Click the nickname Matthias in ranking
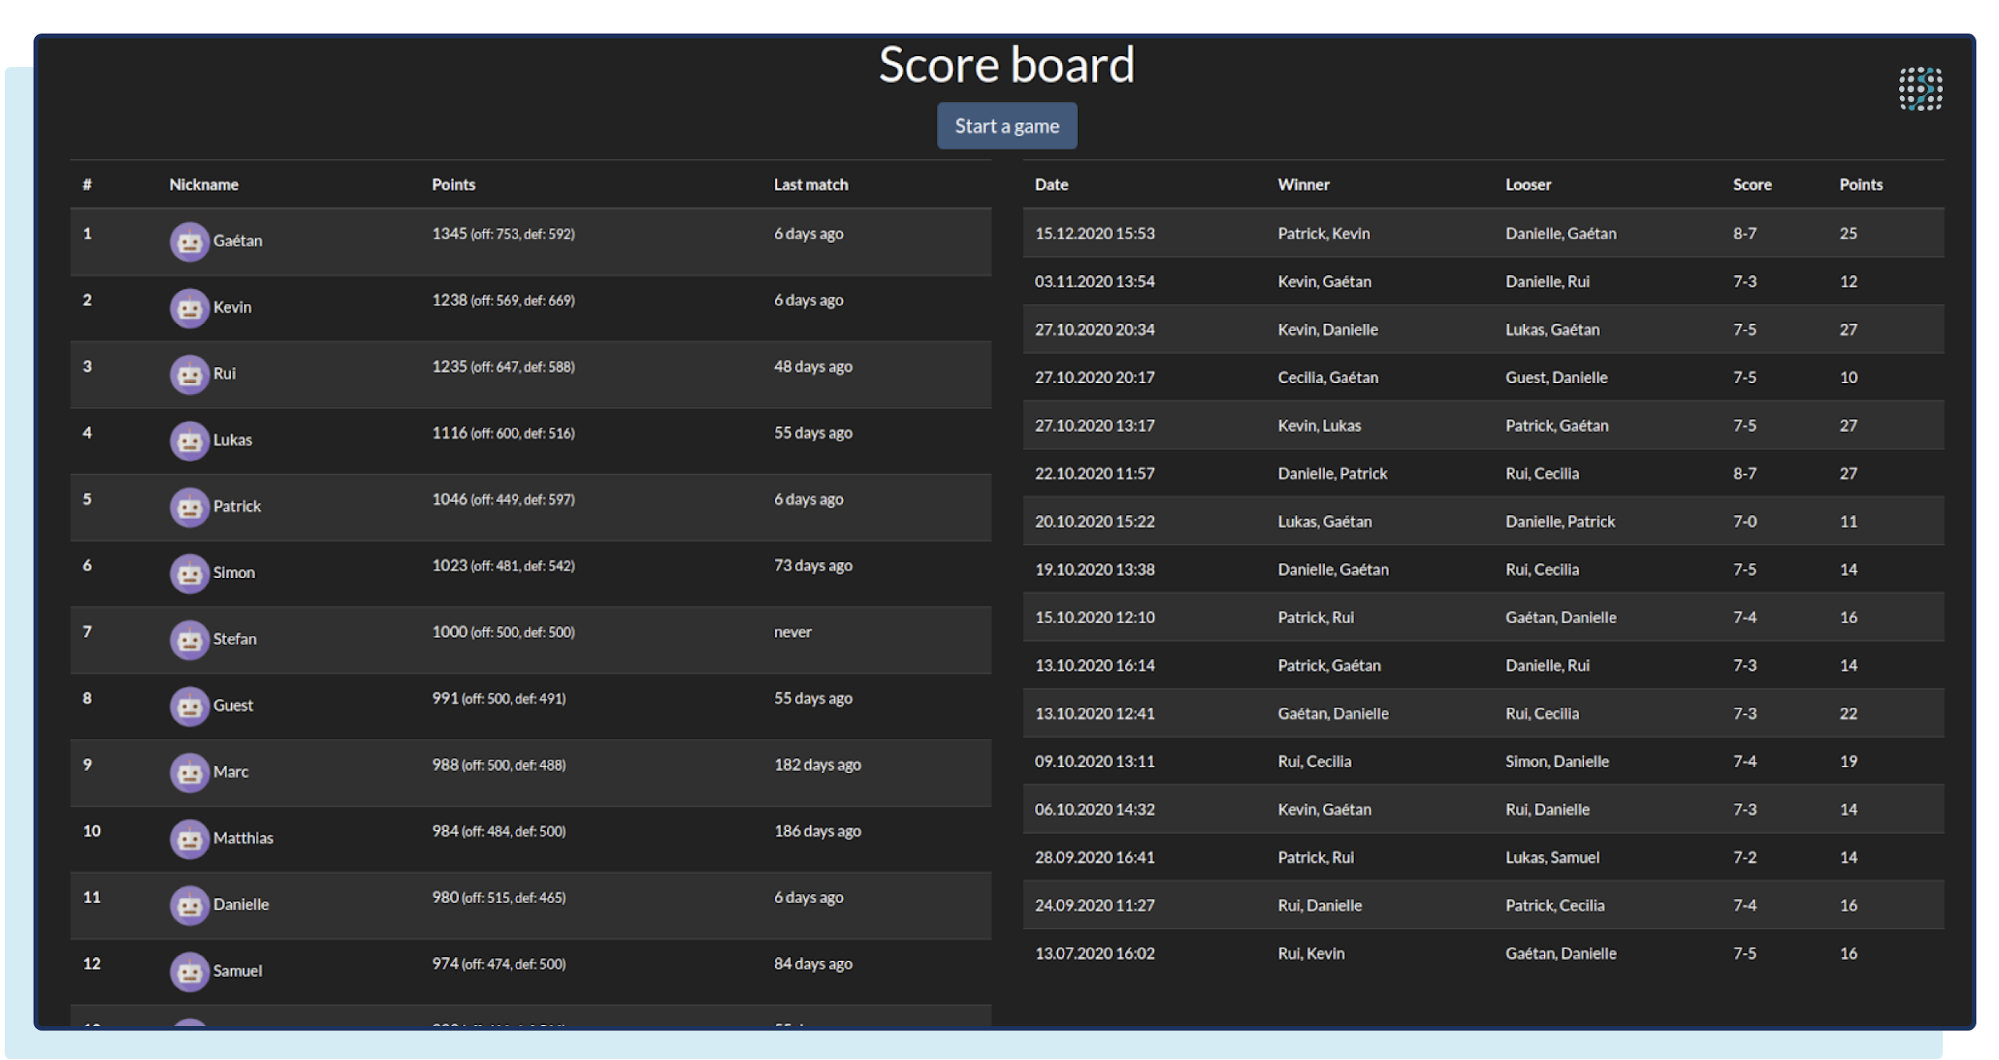Viewport: 1999px width, 1060px height. [243, 838]
